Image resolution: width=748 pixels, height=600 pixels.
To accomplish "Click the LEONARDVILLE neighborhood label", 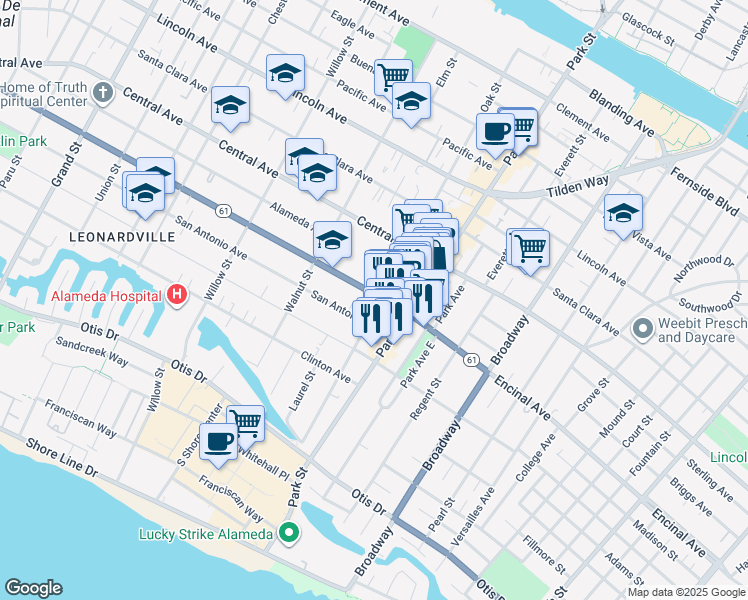I will 122,237.
